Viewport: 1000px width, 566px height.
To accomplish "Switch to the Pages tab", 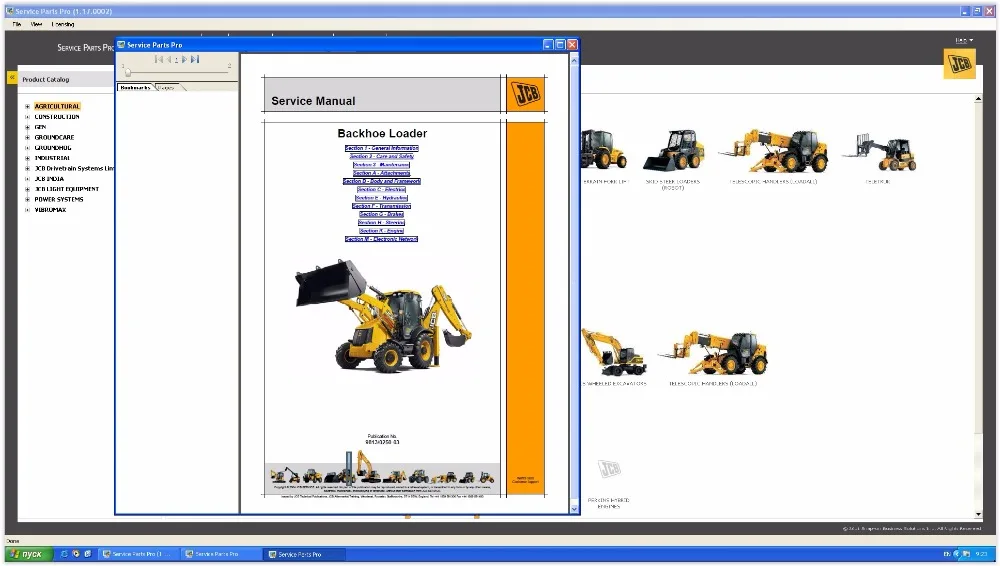I will click(167, 87).
